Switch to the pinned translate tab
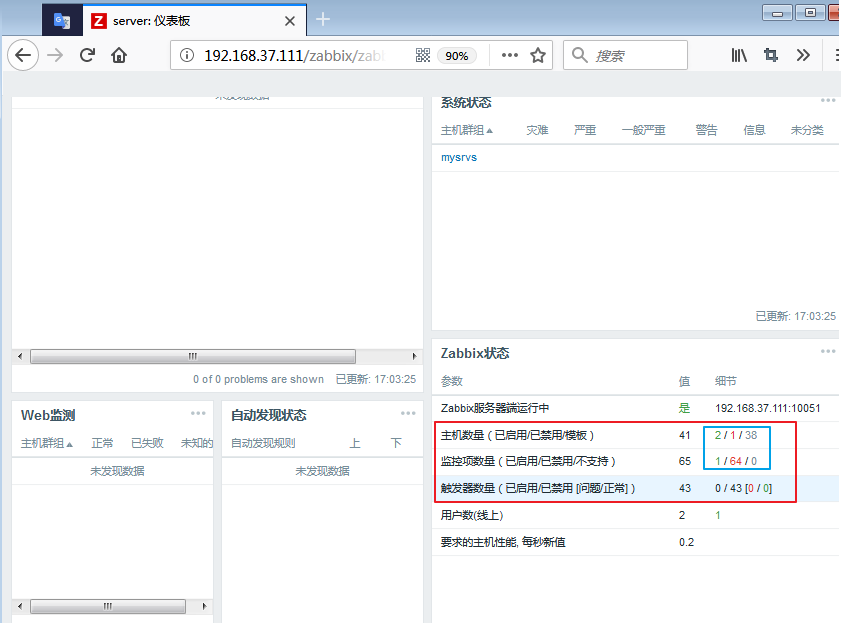The image size is (841, 623). pos(62,20)
